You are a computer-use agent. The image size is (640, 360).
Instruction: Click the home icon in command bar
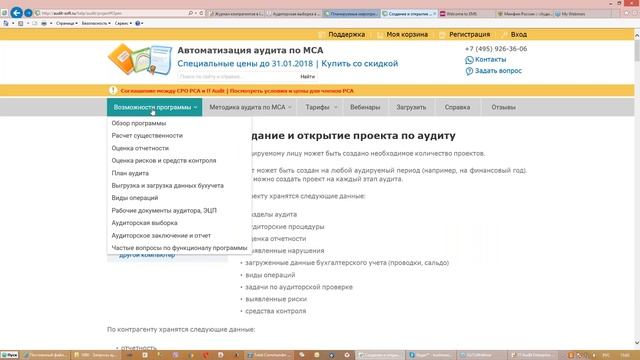click(x=6, y=23)
